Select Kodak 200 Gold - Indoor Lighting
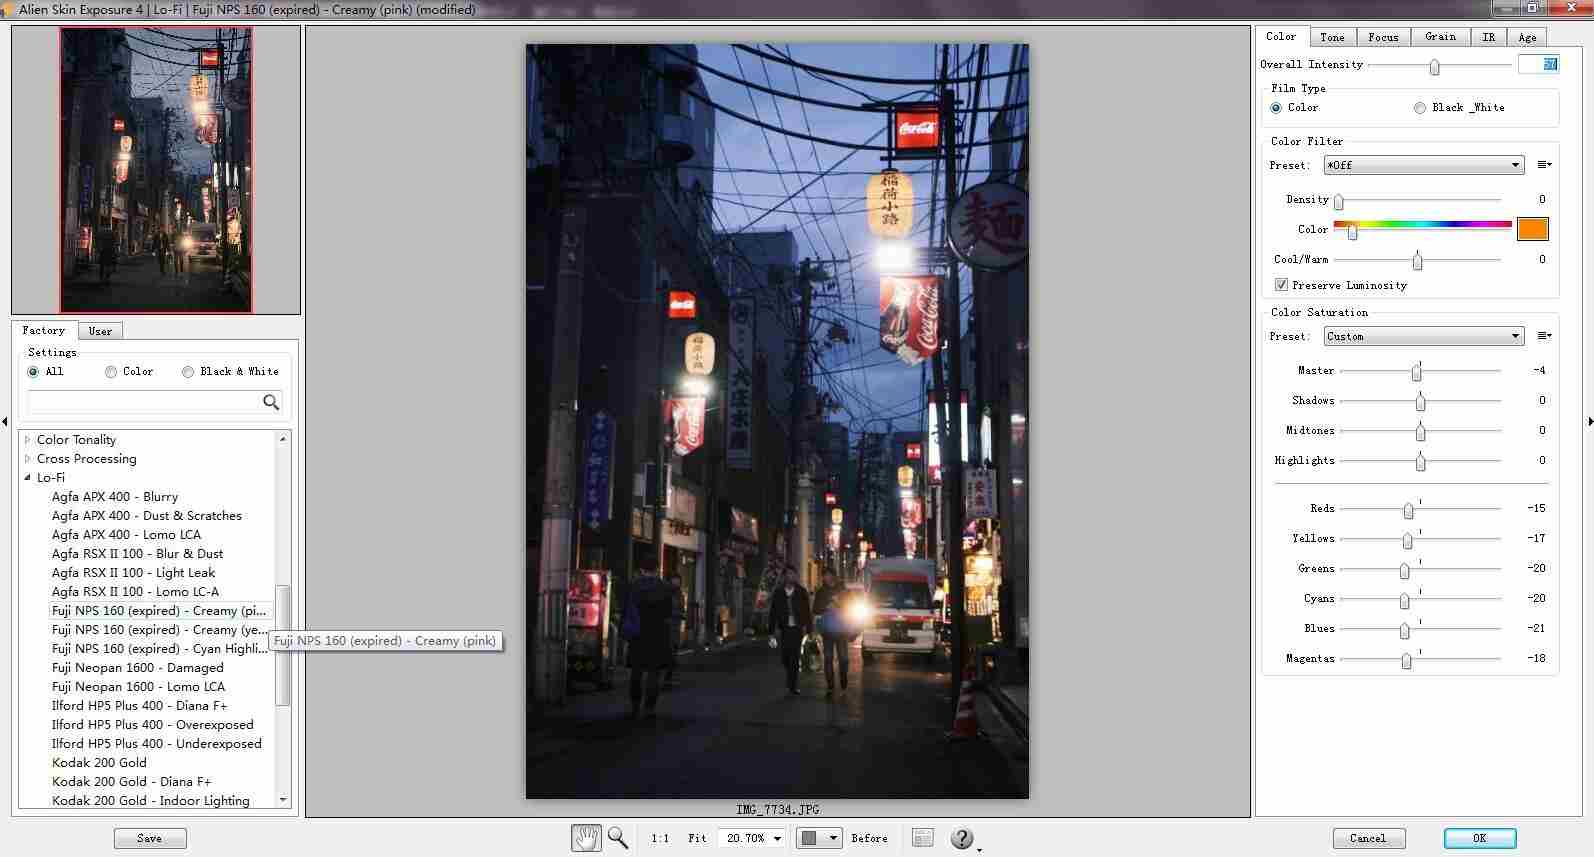Image resolution: width=1594 pixels, height=857 pixels. pos(151,801)
